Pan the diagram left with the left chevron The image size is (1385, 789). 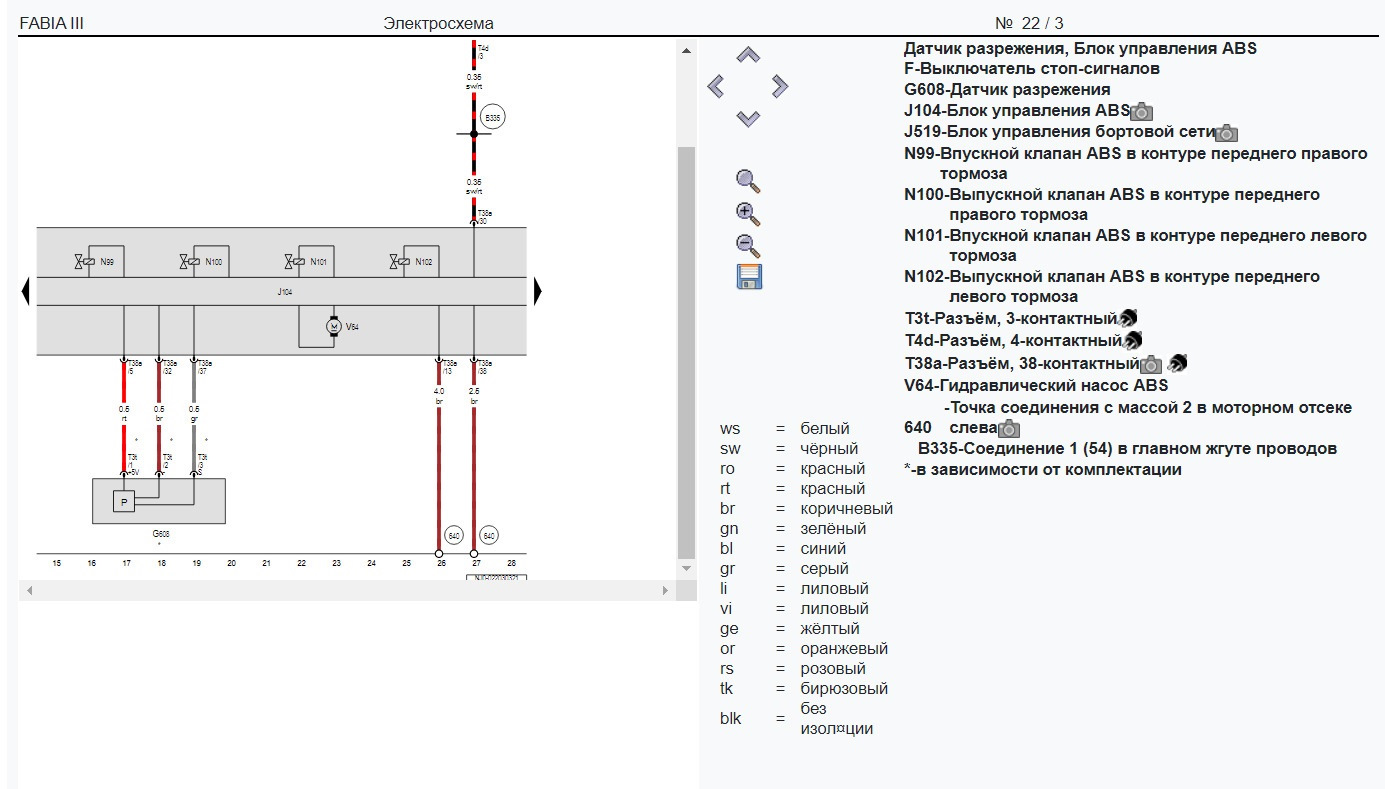coord(715,87)
